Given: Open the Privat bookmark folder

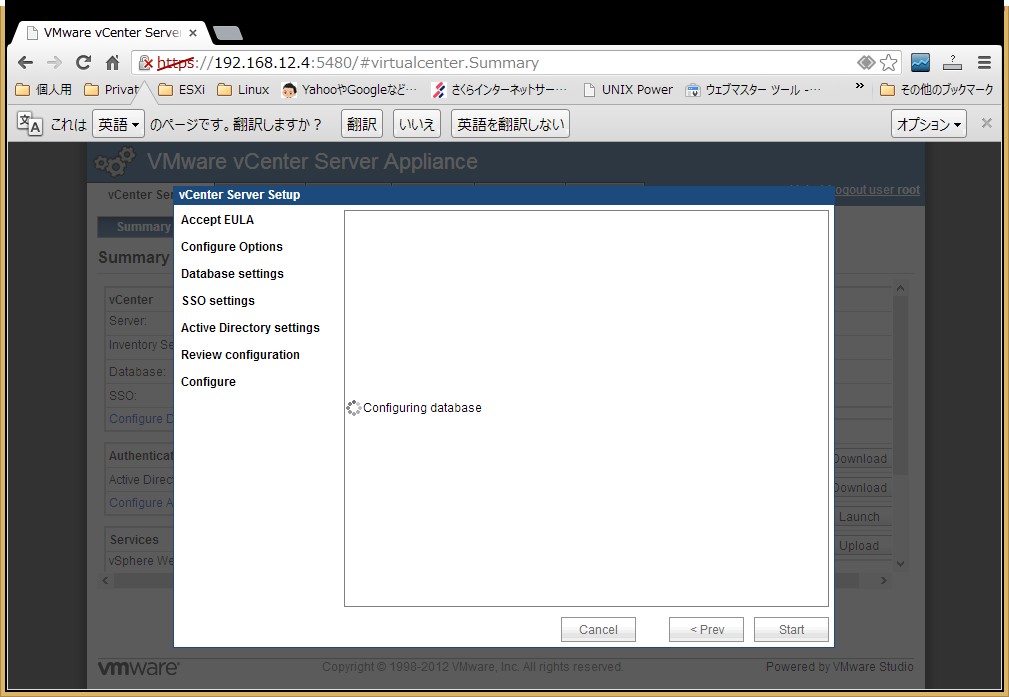Looking at the screenshot, I should pyautogui.click(x=112, y=89).
